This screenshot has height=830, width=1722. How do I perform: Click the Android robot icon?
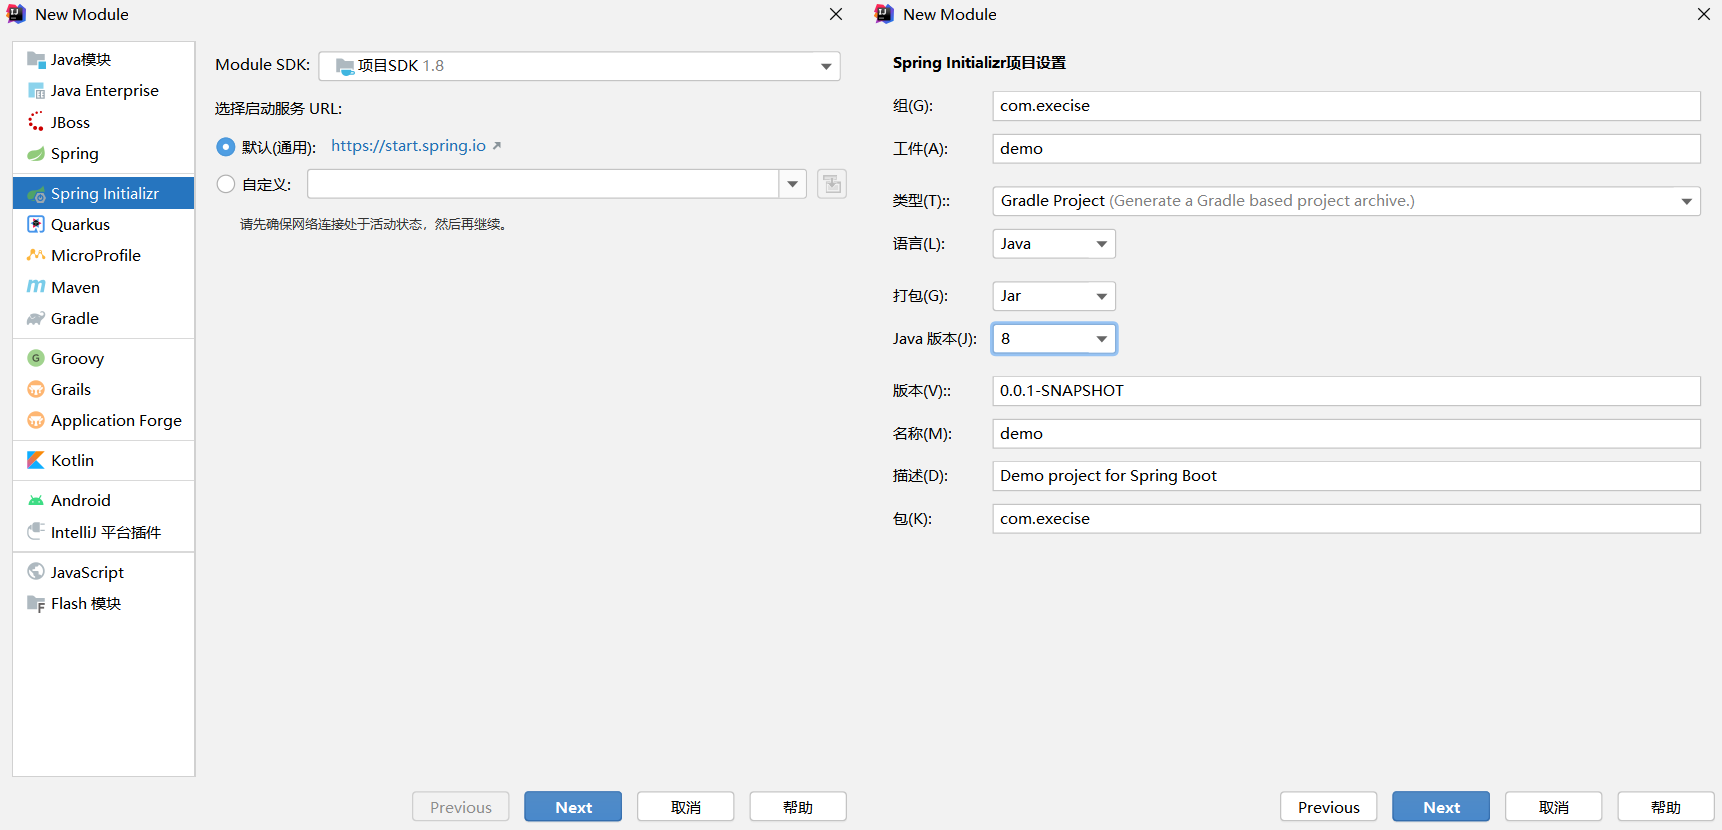point(36,500)
